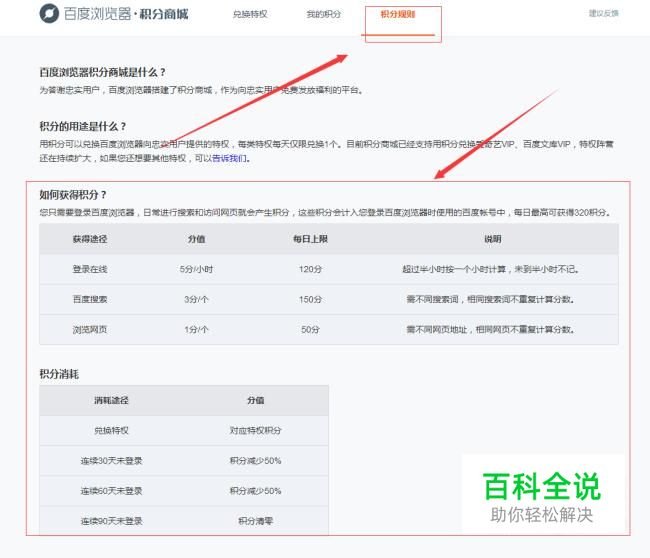Viewport: 650px width, 558px height.
Task: Click the Baidu Browser logo icon
Action: 49,14
